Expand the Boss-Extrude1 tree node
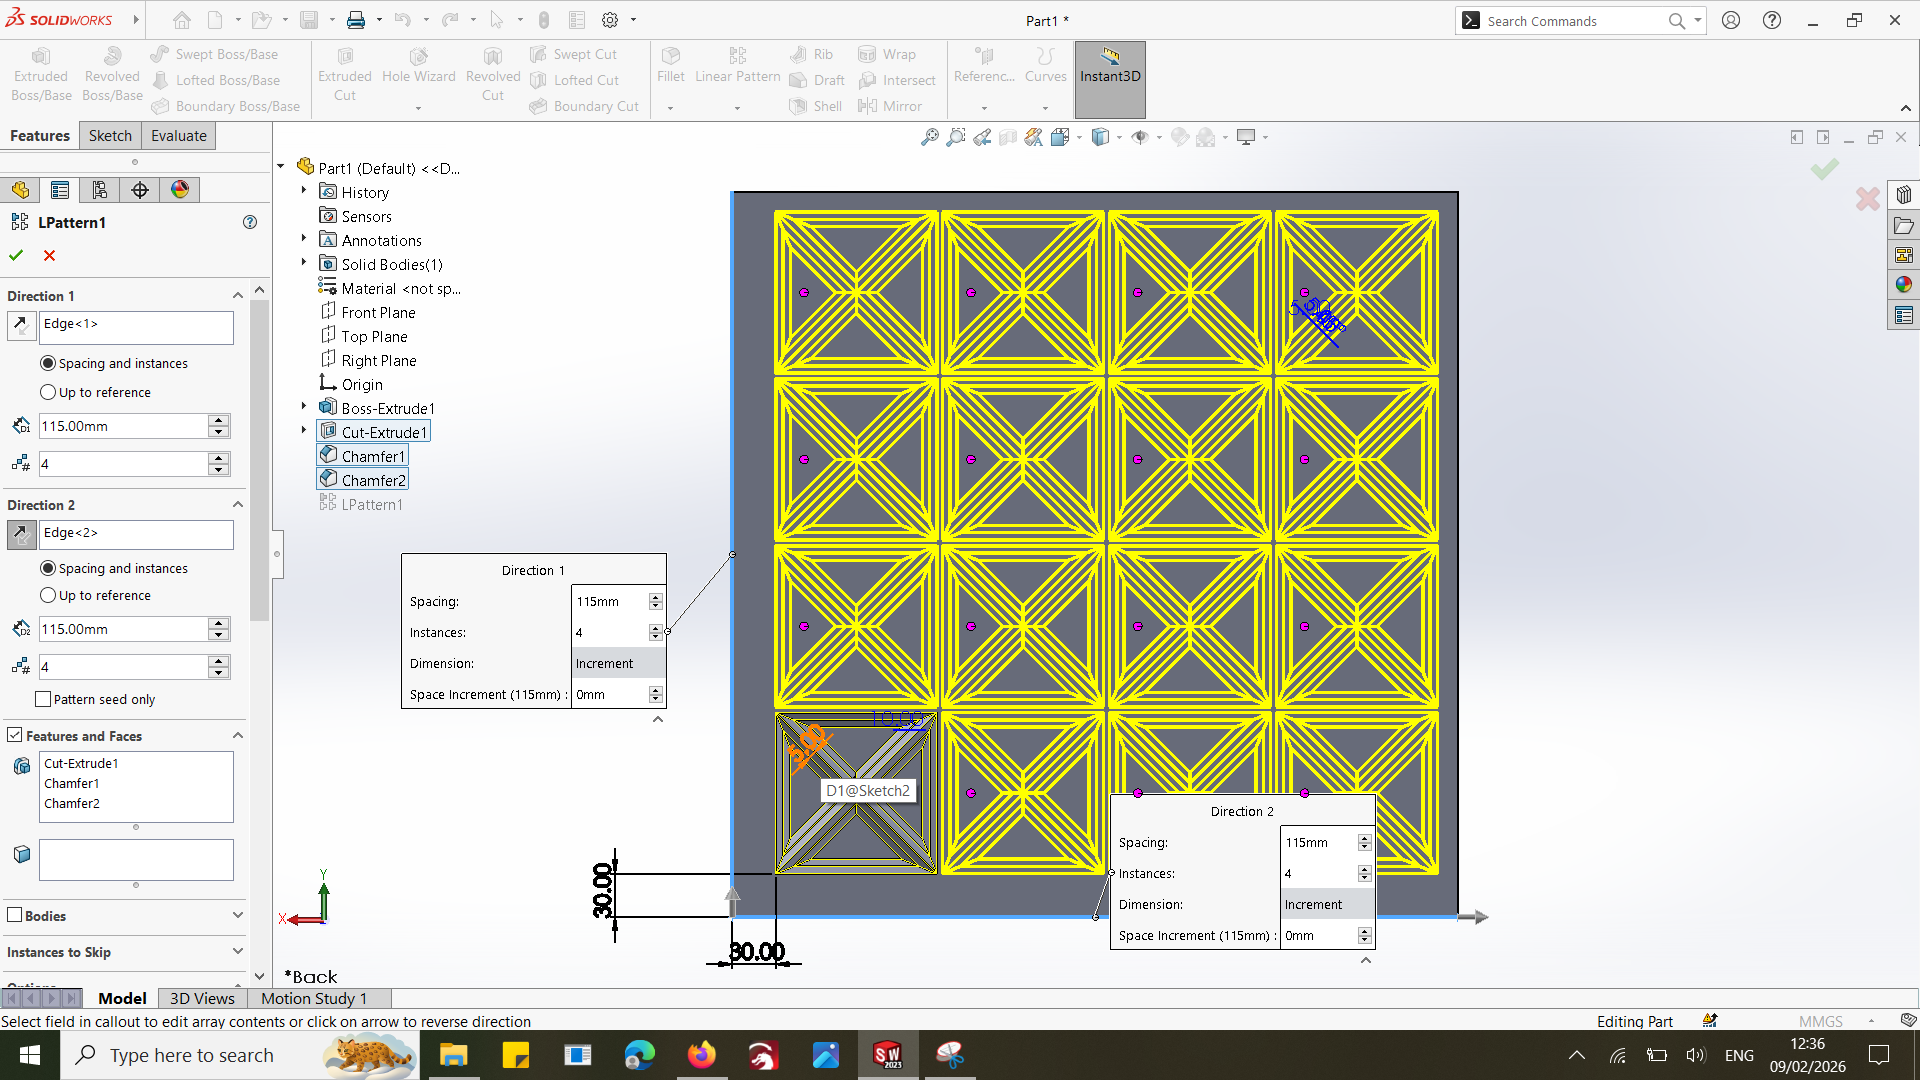This screenshot has height=1080, width=1920. pos(304,408)
